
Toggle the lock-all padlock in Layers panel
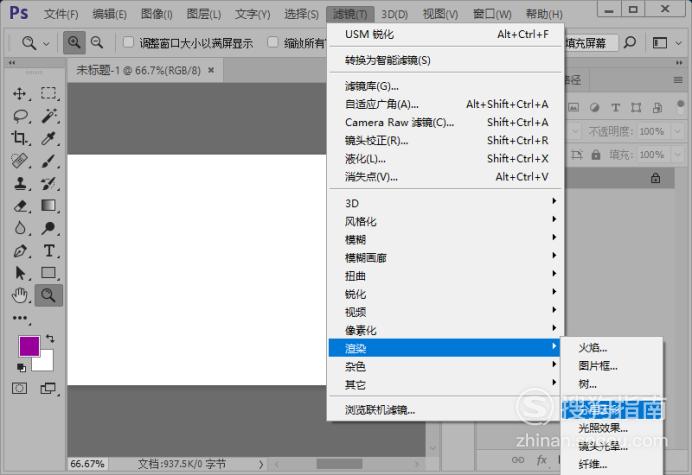(x=596, y=155)
